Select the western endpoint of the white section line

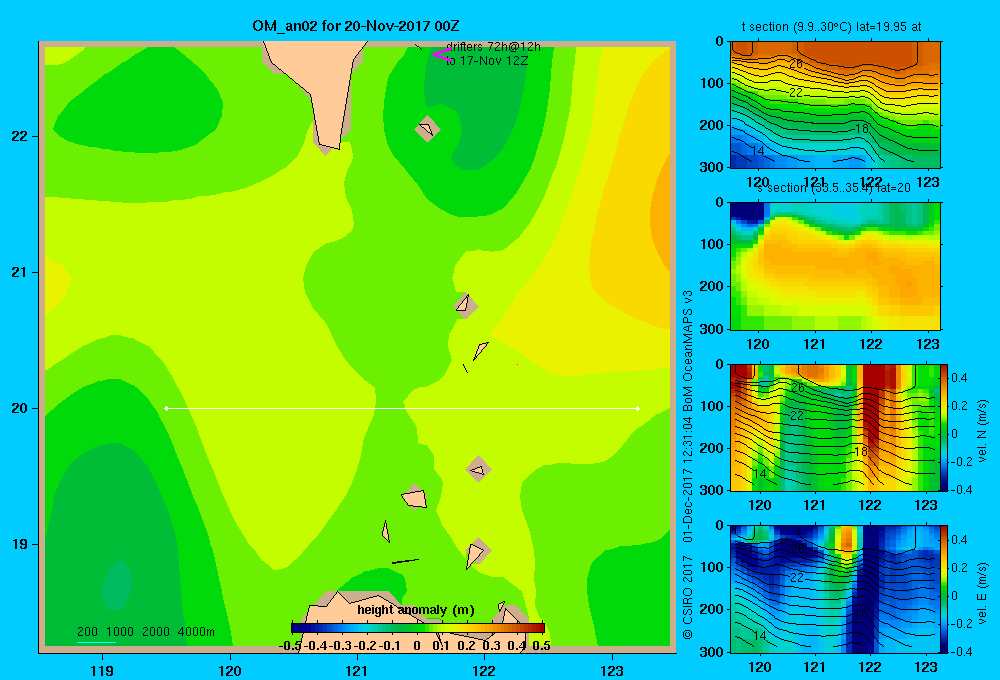[x=166, y=408]
